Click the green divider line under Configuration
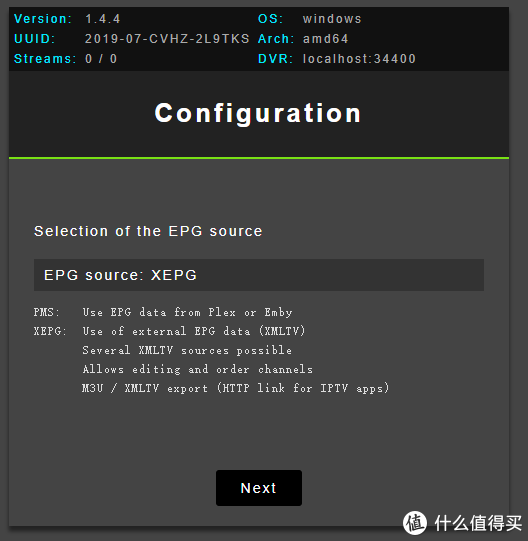The image size is (528, 541). coord(259,158)
